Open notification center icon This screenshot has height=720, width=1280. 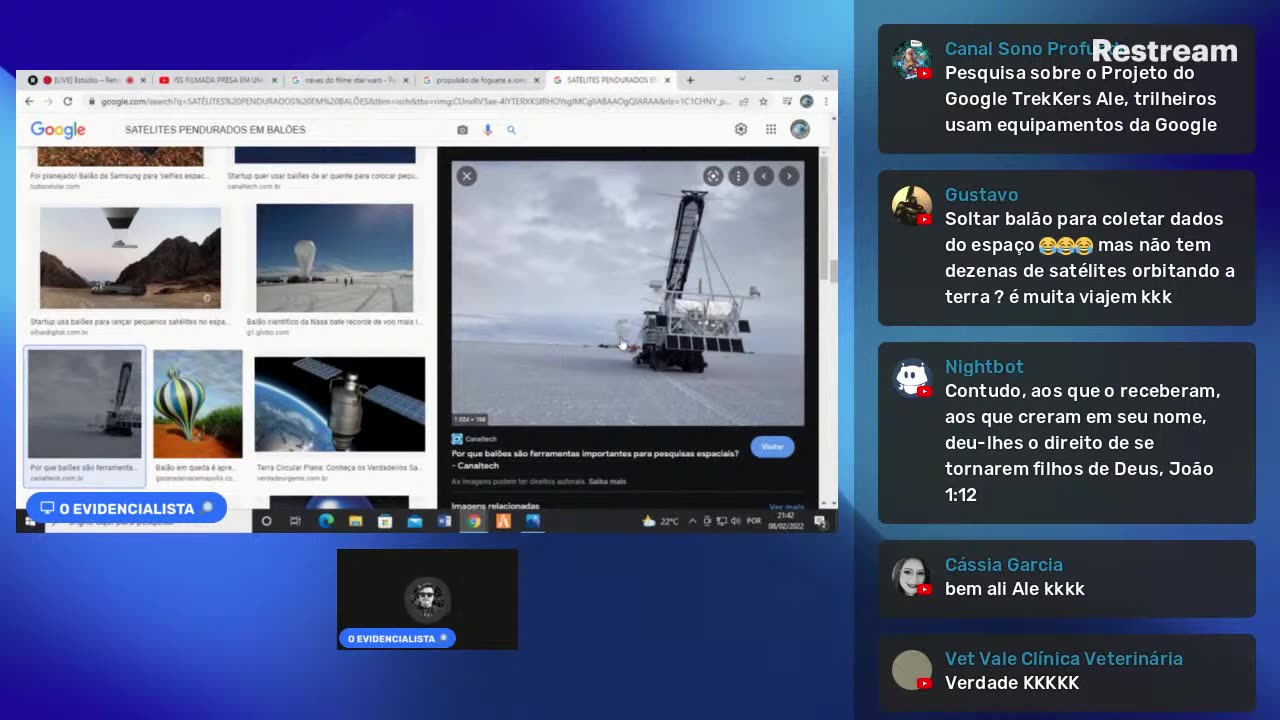click(820, 521)
